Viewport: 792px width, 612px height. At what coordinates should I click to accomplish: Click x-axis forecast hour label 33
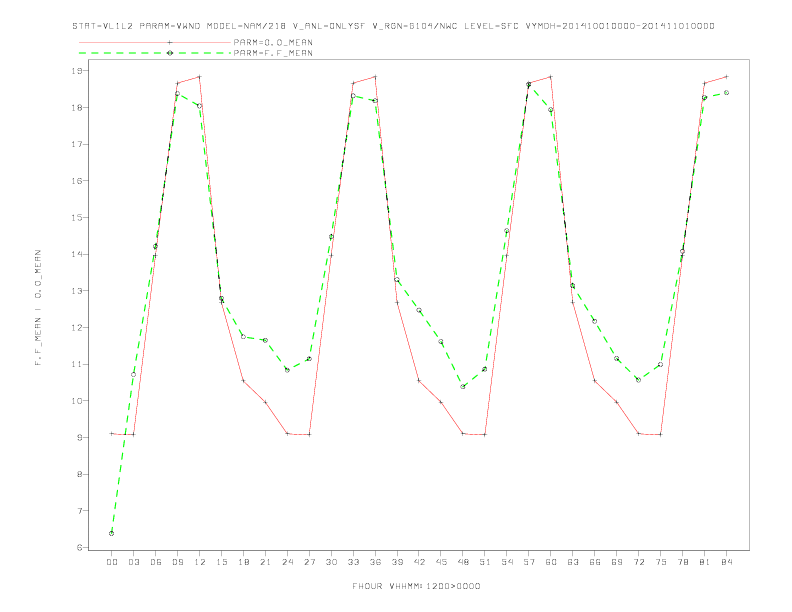tap(353, 562)
